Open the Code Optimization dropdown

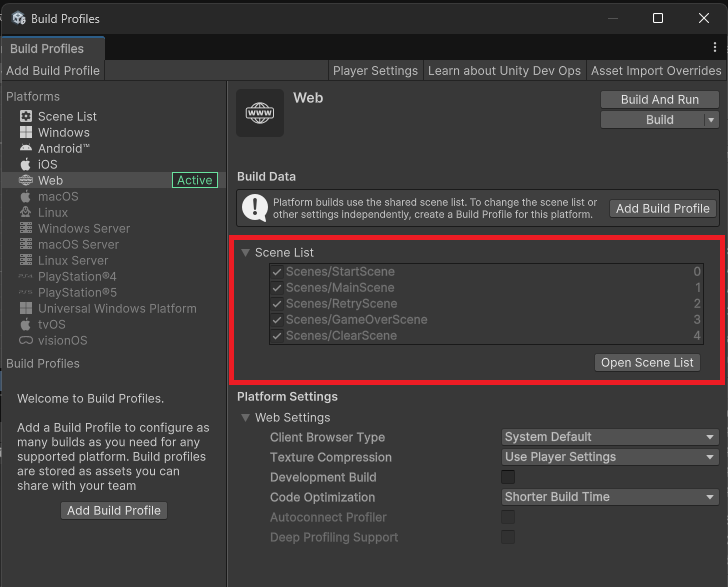[x=610, y=497]
